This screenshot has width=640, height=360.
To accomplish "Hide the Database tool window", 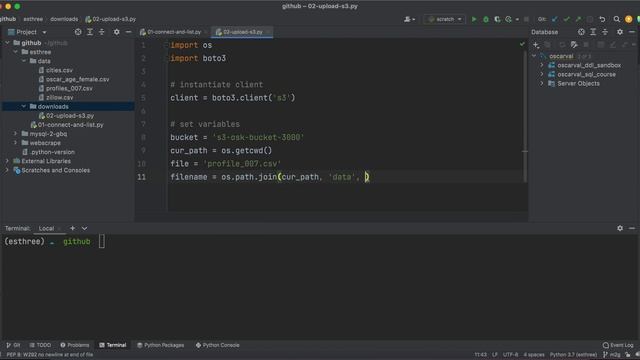I will point(632,32).
